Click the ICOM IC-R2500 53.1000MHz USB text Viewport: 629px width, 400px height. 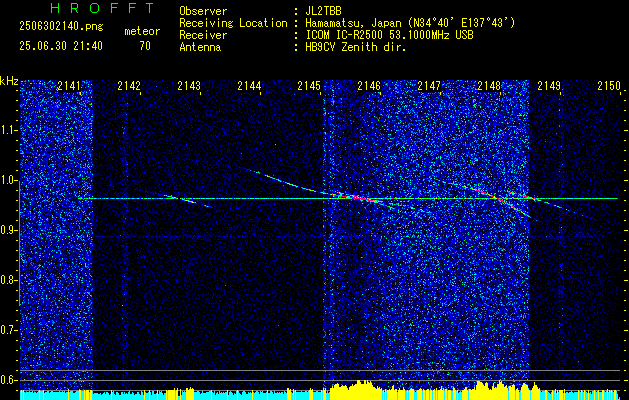click(389, 35)
